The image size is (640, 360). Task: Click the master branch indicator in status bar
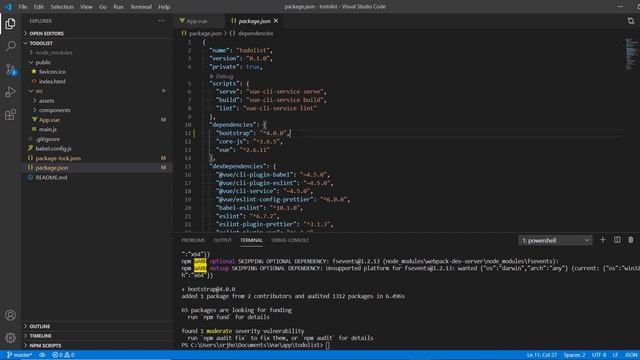19,355
